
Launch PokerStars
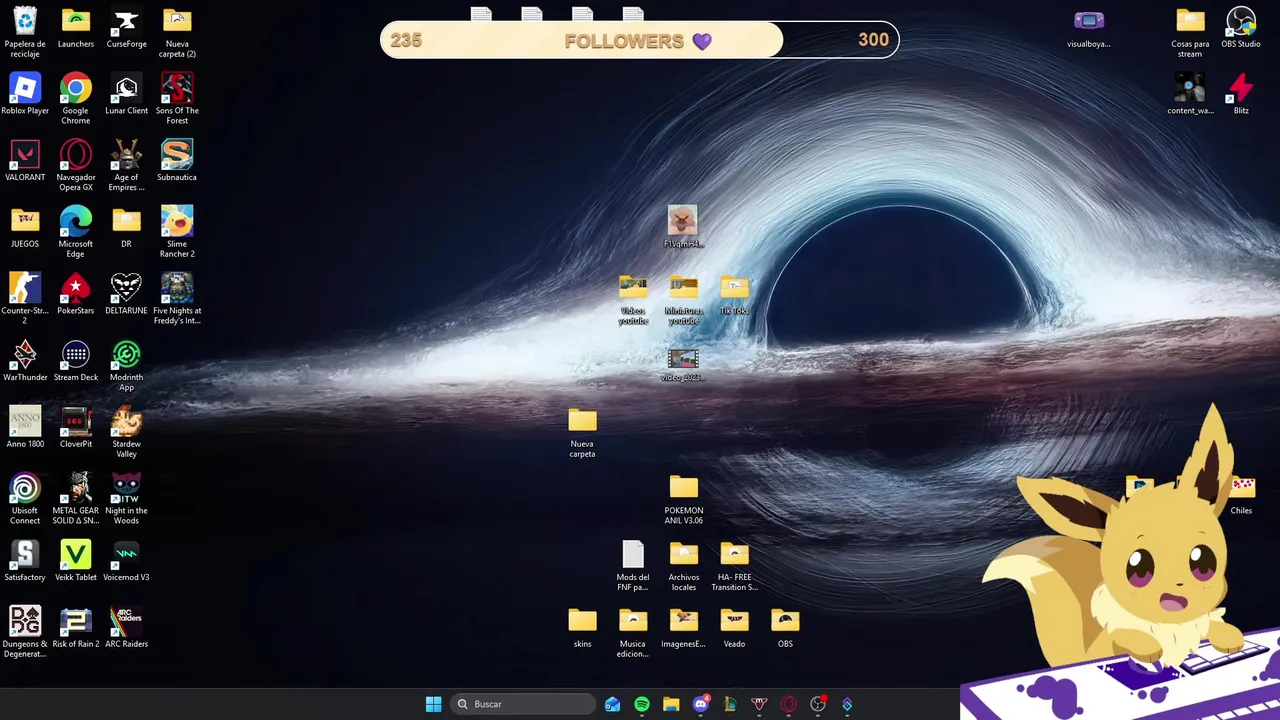pos(76,288)
